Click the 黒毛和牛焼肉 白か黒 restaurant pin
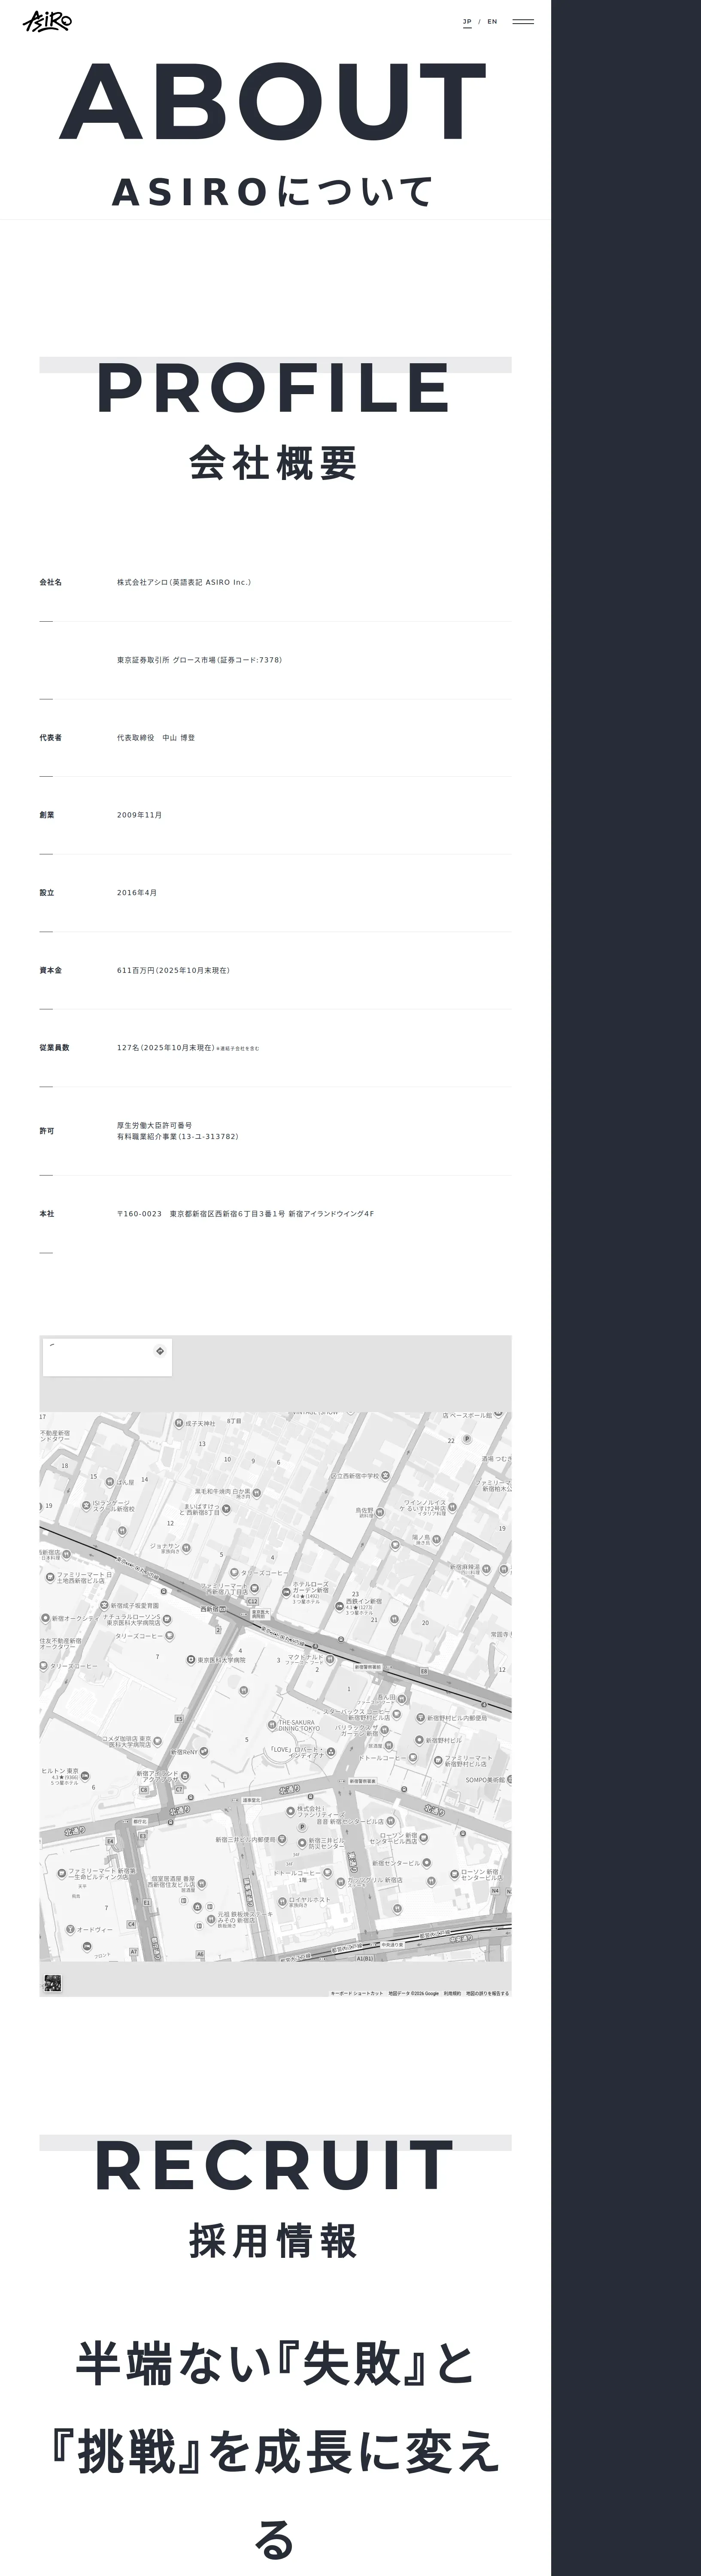The width and height of the screenshot is (701, 2576). pyautogui.click(x=257, y=1492)
